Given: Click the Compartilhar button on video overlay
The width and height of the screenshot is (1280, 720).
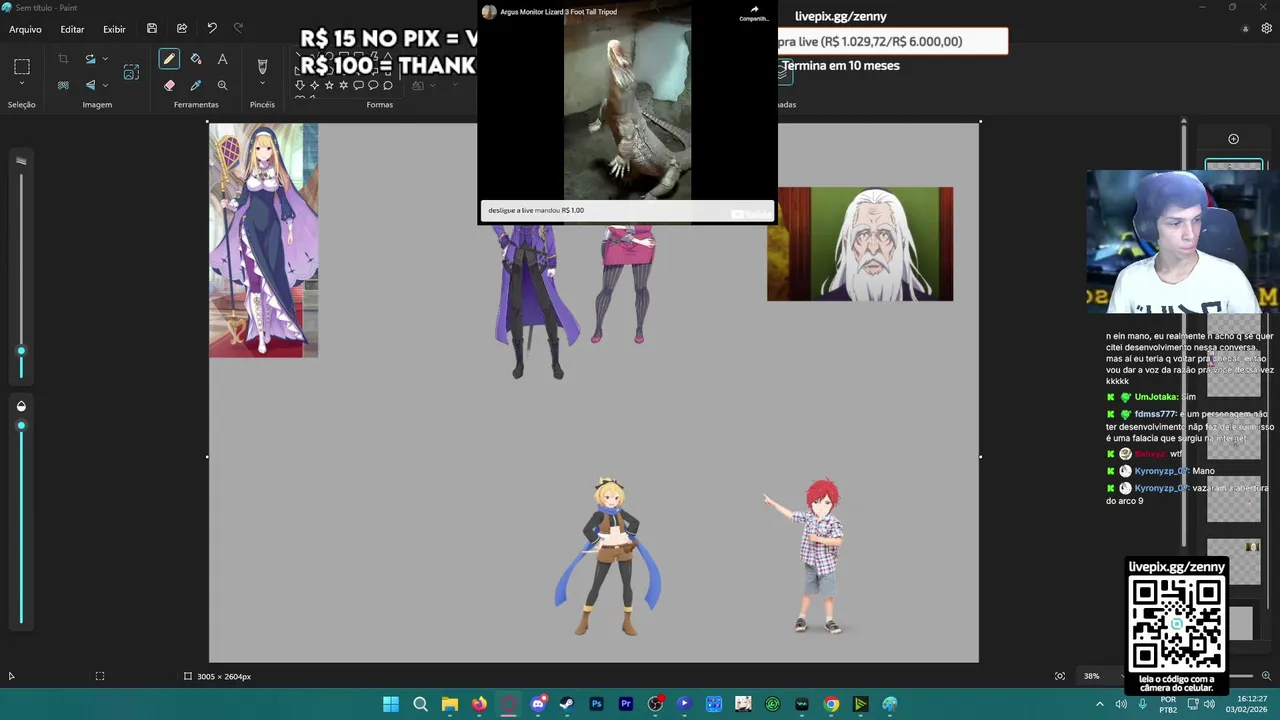Looking at the screenshot, I should pyautogui.click(x=754, y=13).
